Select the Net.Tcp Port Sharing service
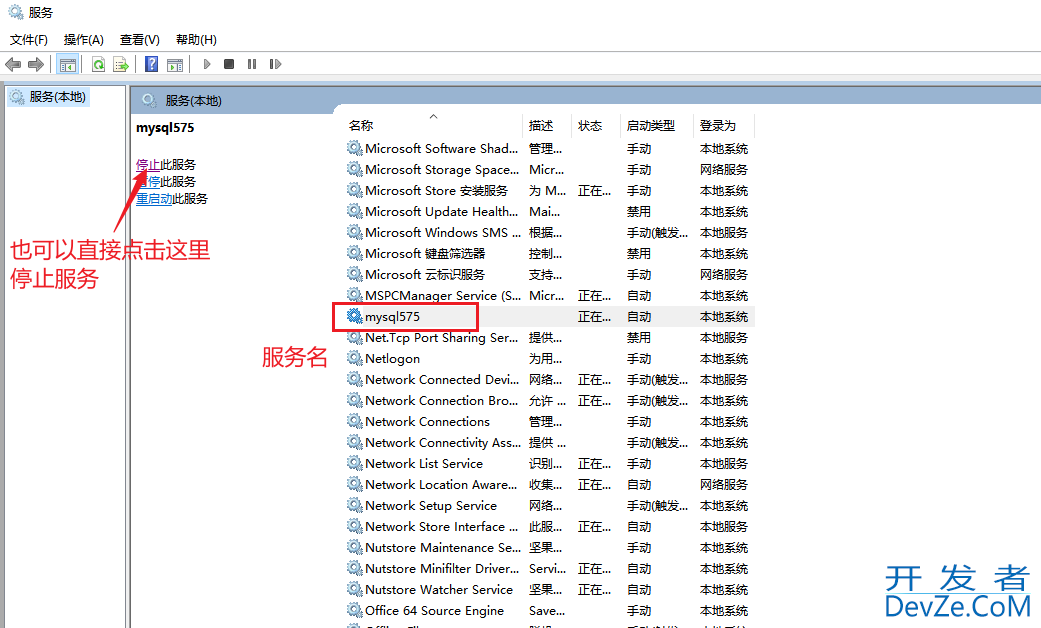Screen dimensions: 1041x628 pyautogui.click(x=550, y=338)
